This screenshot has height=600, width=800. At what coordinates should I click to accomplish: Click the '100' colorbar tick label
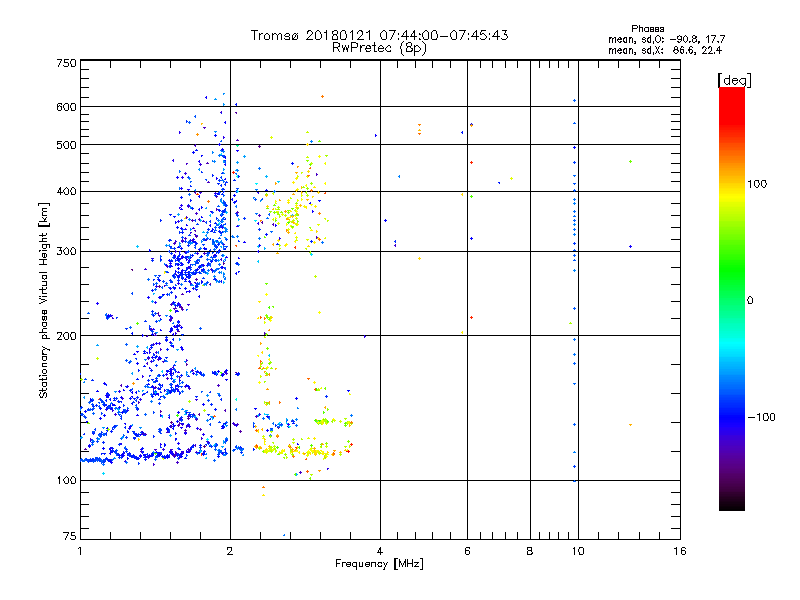point(757,184)
